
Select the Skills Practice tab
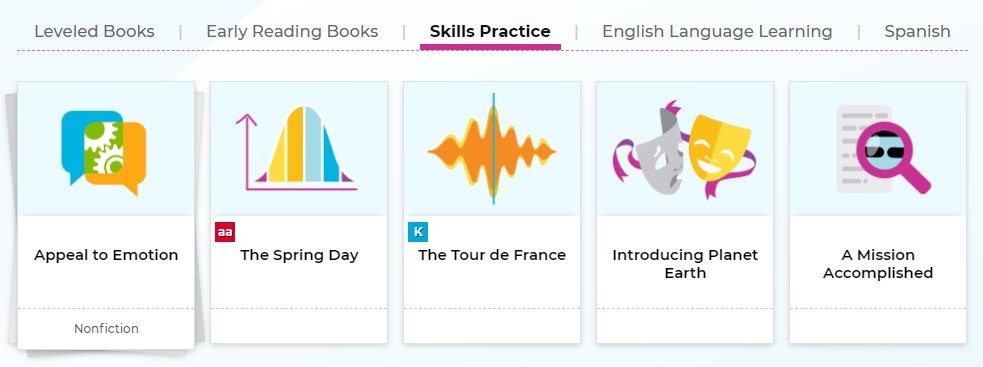pos(490,31)
